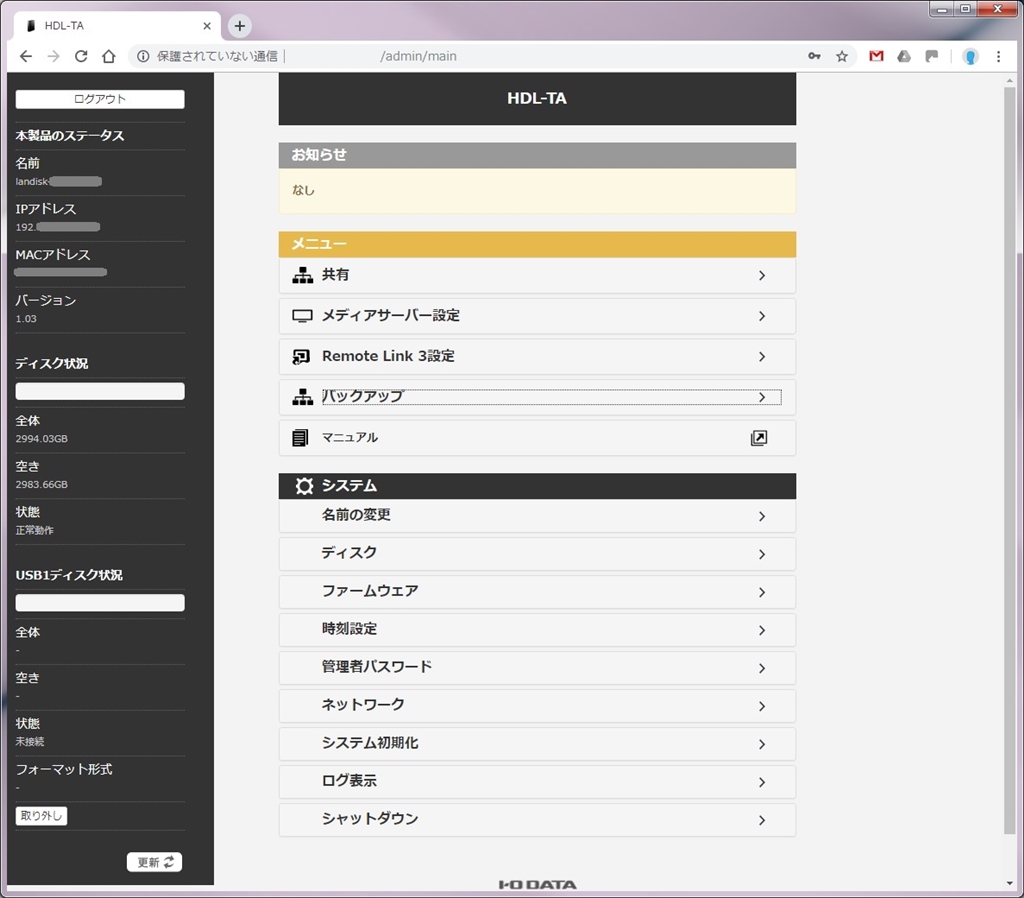The height and width of the screenshot is (898, 1024).
Task: Click the なし notice text
Action: (x=303, y=190)
